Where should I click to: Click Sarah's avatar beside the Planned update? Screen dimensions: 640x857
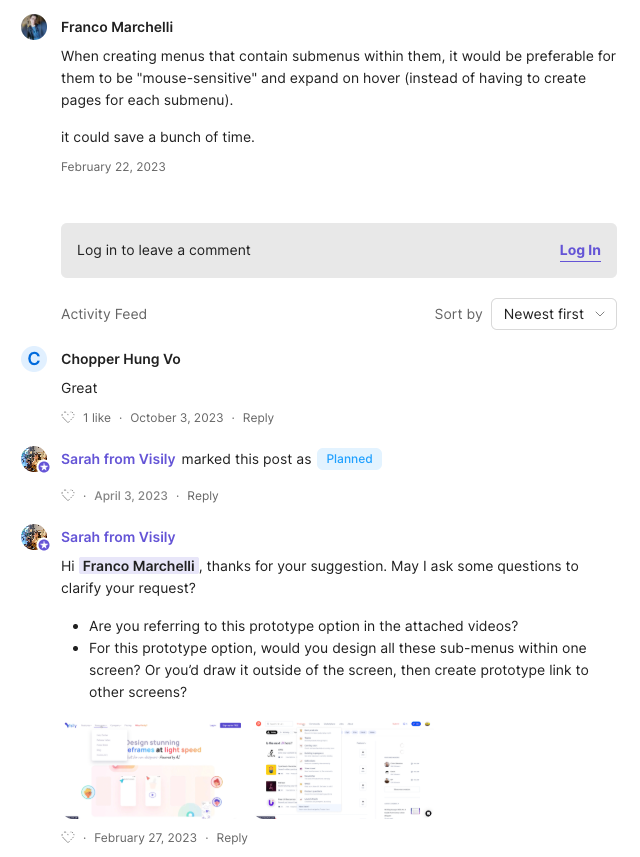point(34,459)
